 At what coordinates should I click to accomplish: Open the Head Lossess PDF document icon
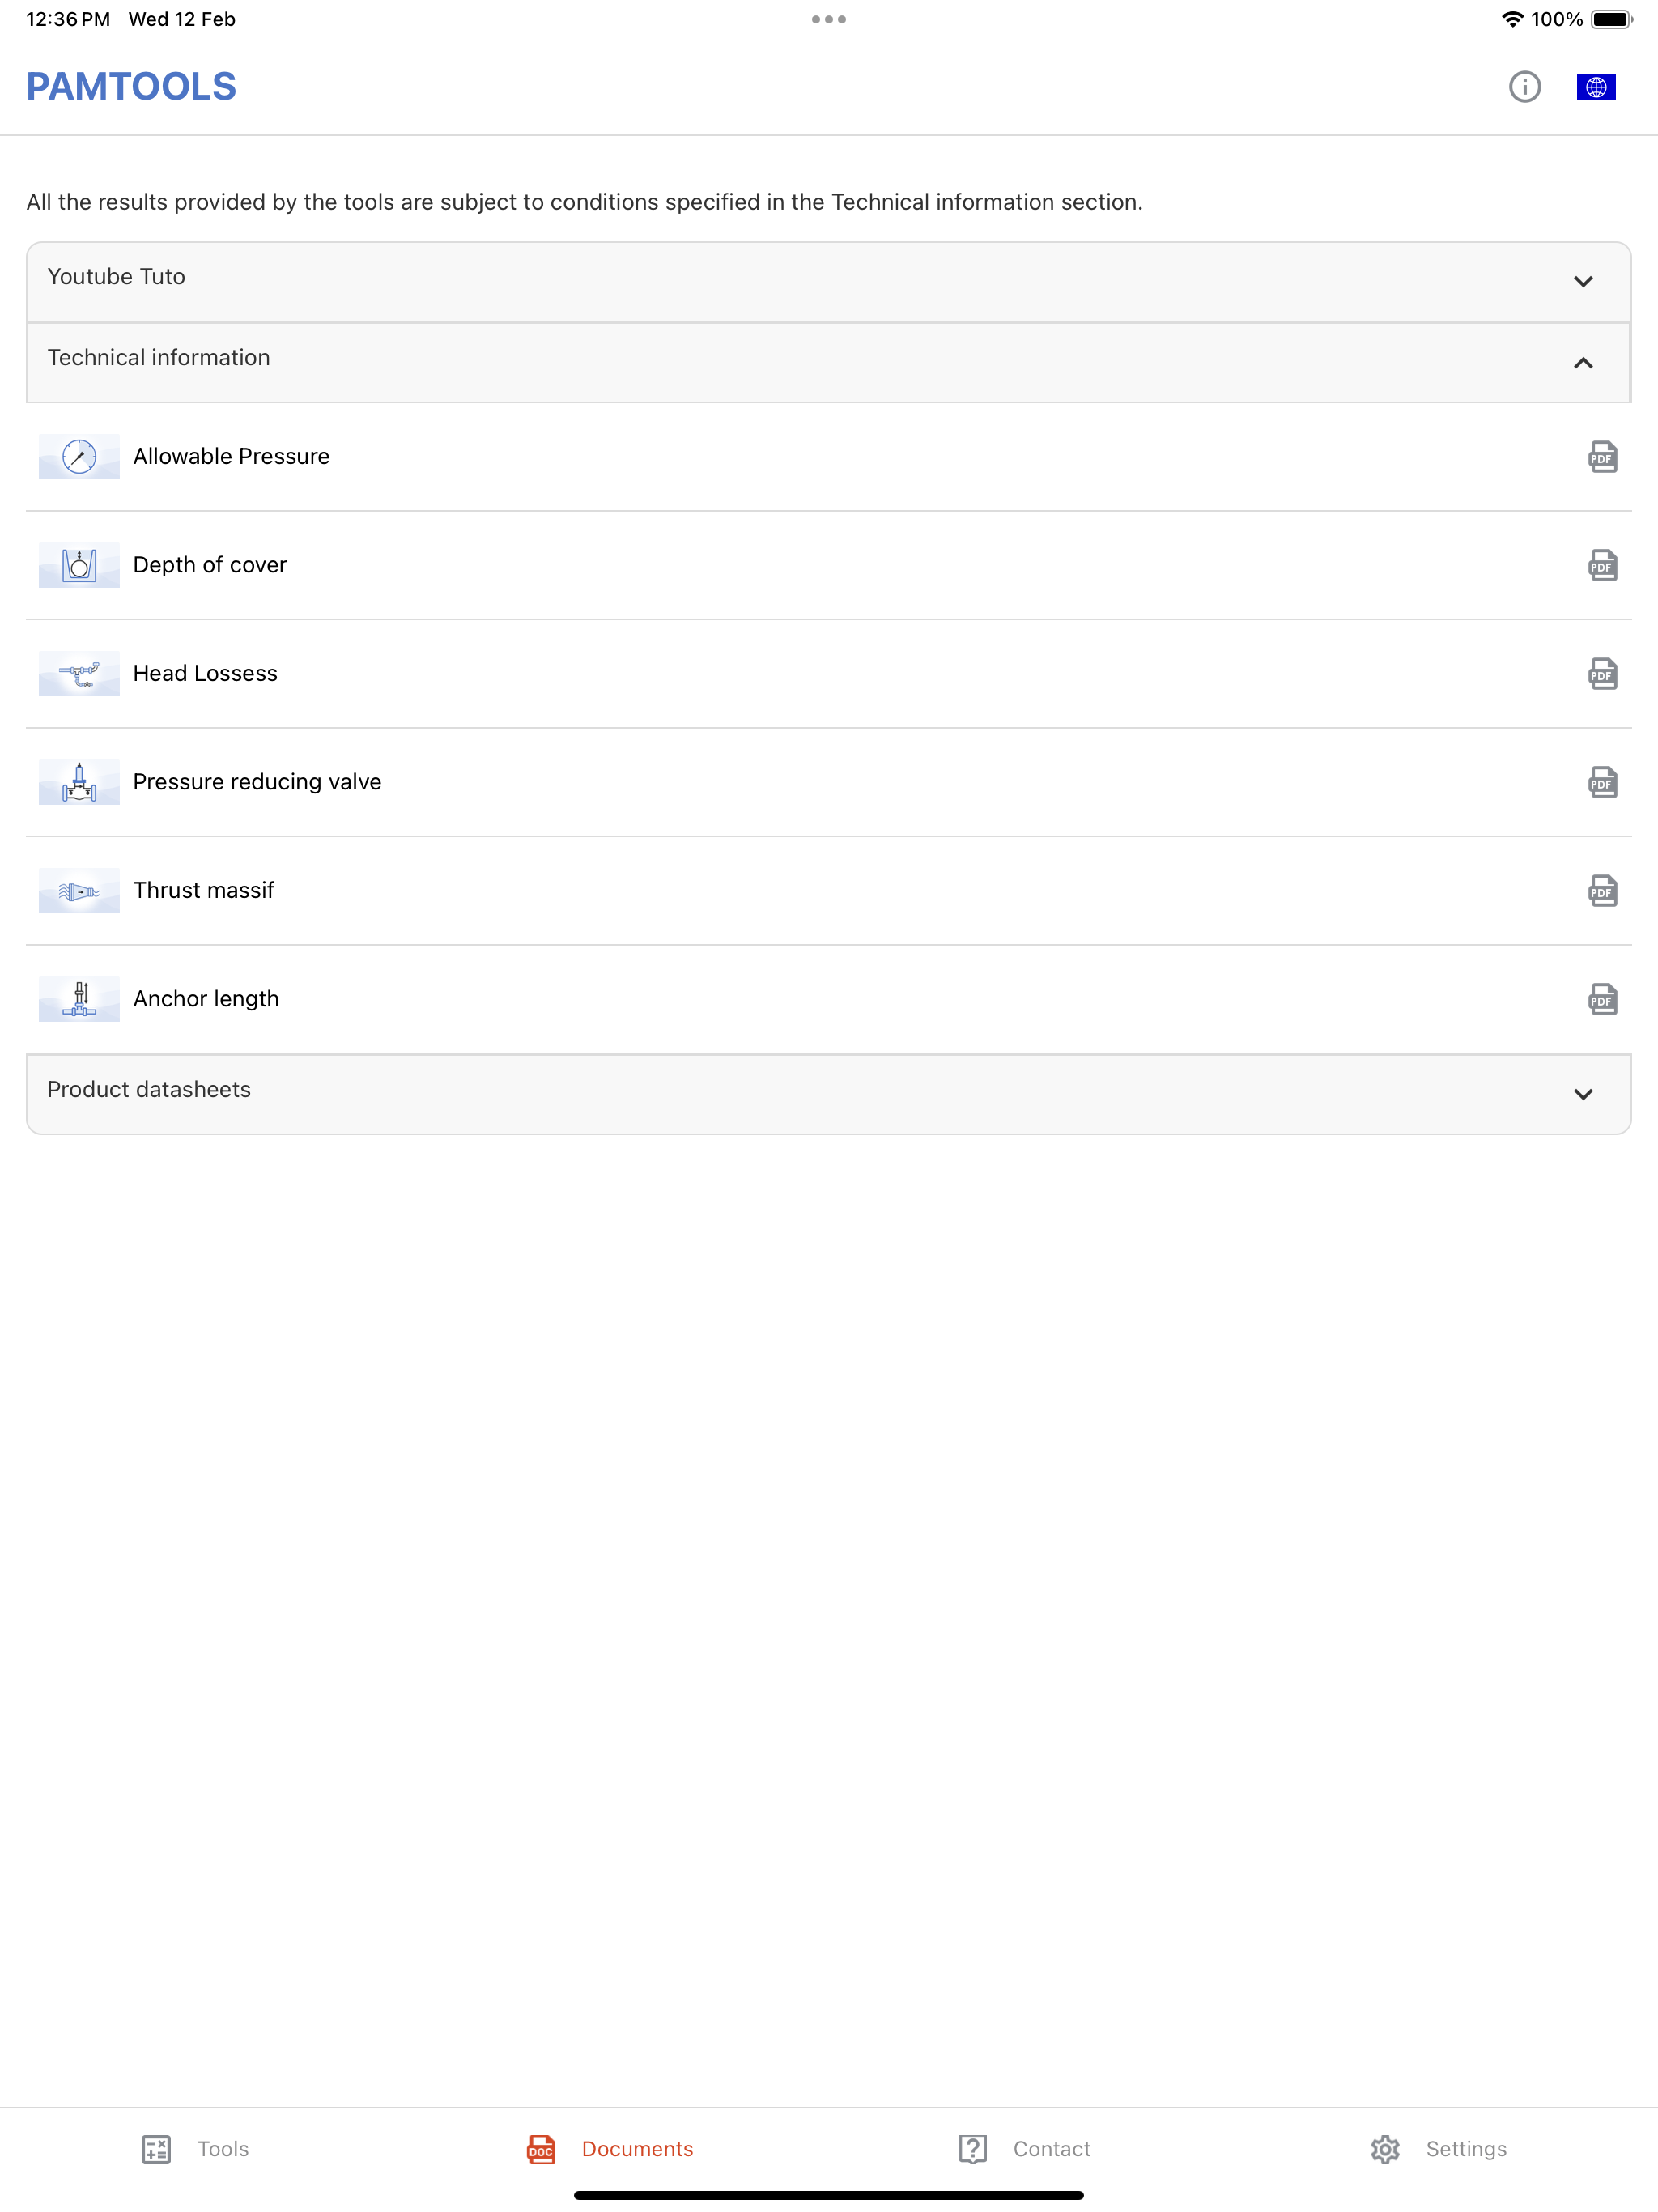point(1602,674)
